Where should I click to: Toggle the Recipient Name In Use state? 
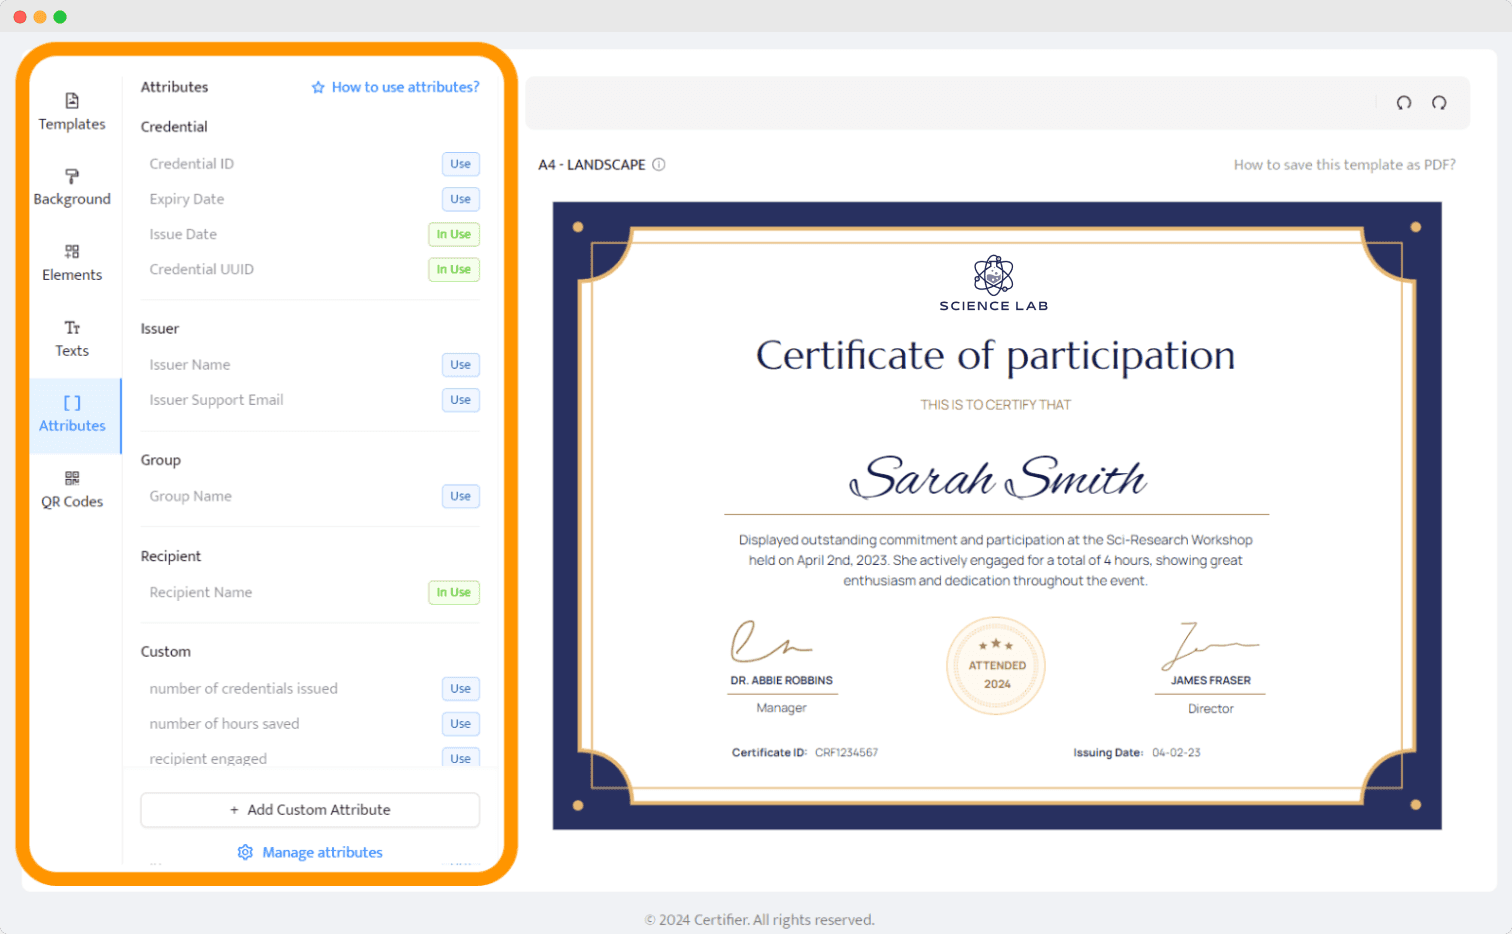click(453, 592)
